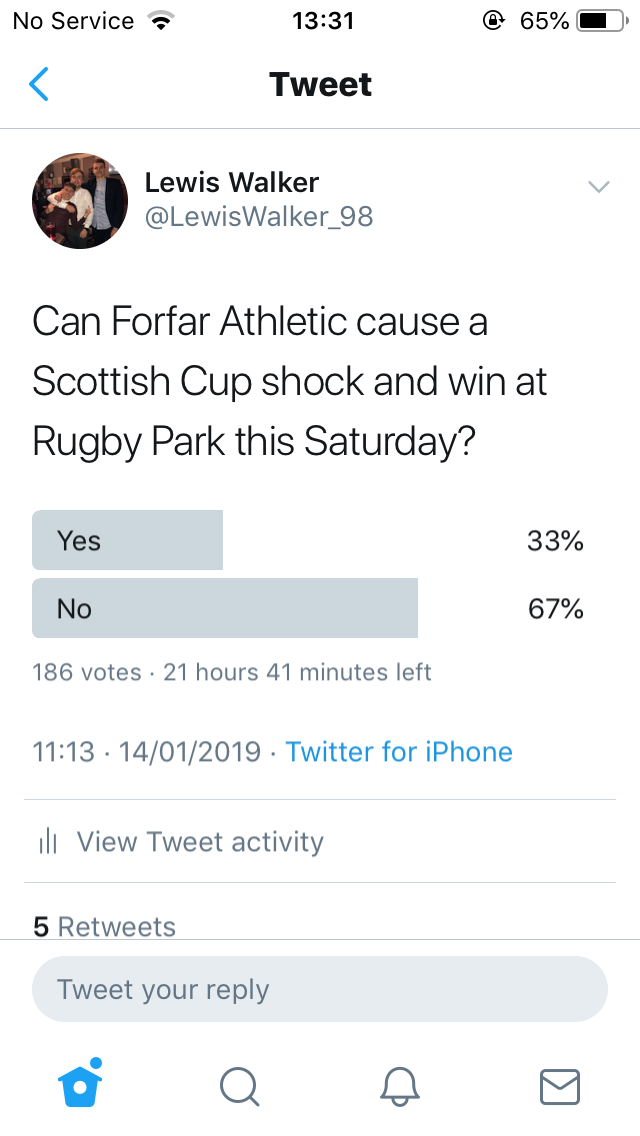Open the Notifications bell tab

[x=399, y=1086]
